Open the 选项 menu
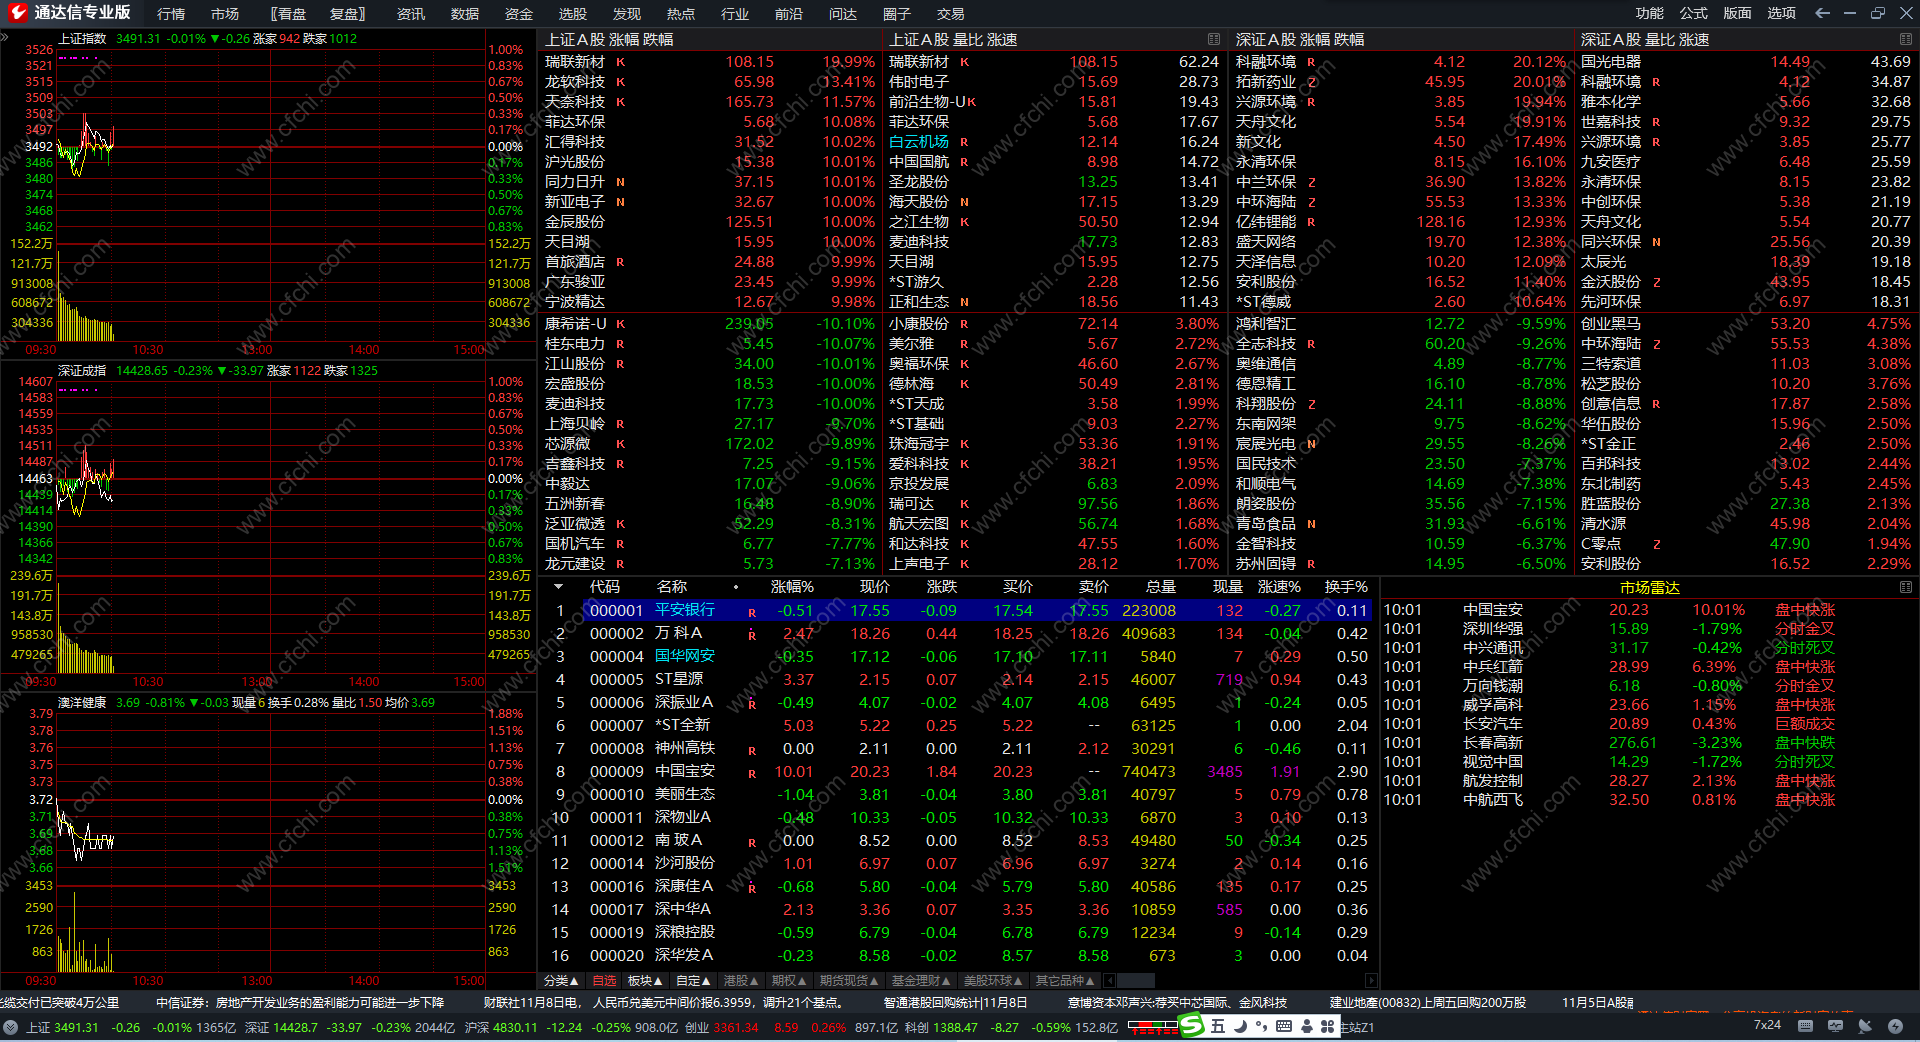Viewport: 1920px width, 1042px height. 1782,13
